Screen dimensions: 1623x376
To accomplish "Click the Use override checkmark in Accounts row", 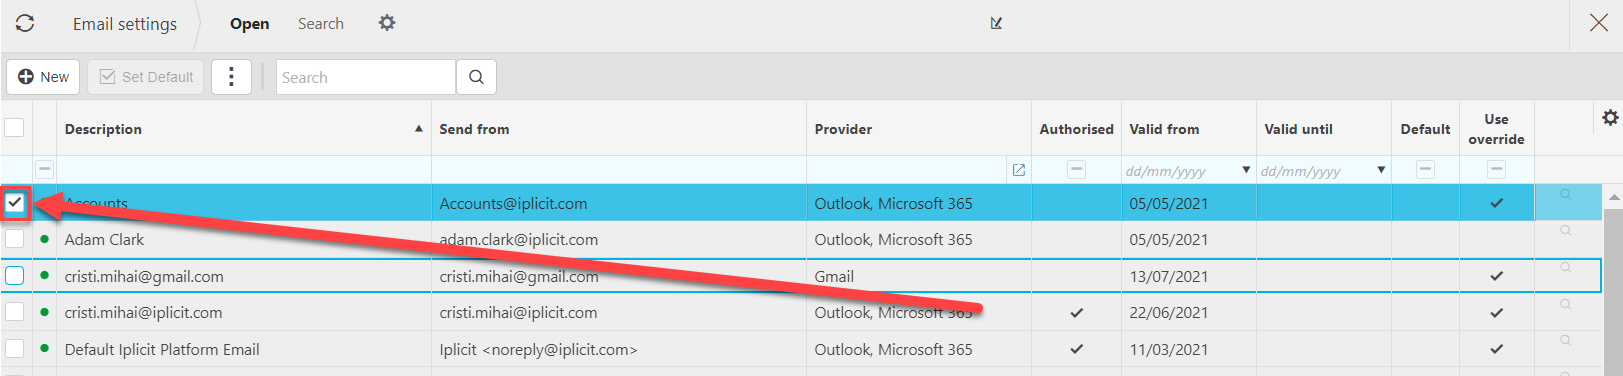I will click(1496, 203).
